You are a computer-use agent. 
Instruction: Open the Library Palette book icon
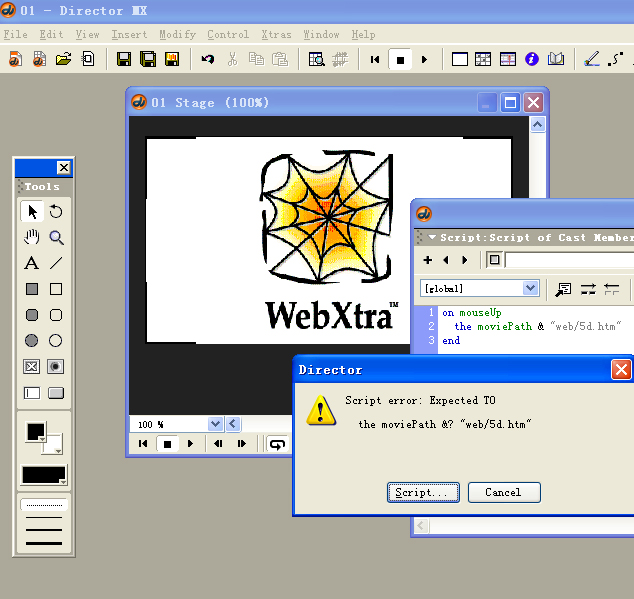pyautogui.click(x=556, y=59)
